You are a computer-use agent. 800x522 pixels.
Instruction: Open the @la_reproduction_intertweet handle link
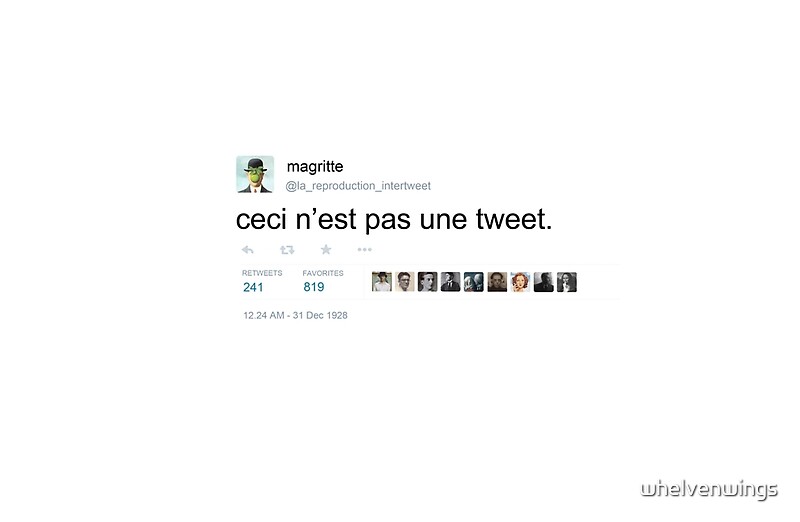[358, 186]
